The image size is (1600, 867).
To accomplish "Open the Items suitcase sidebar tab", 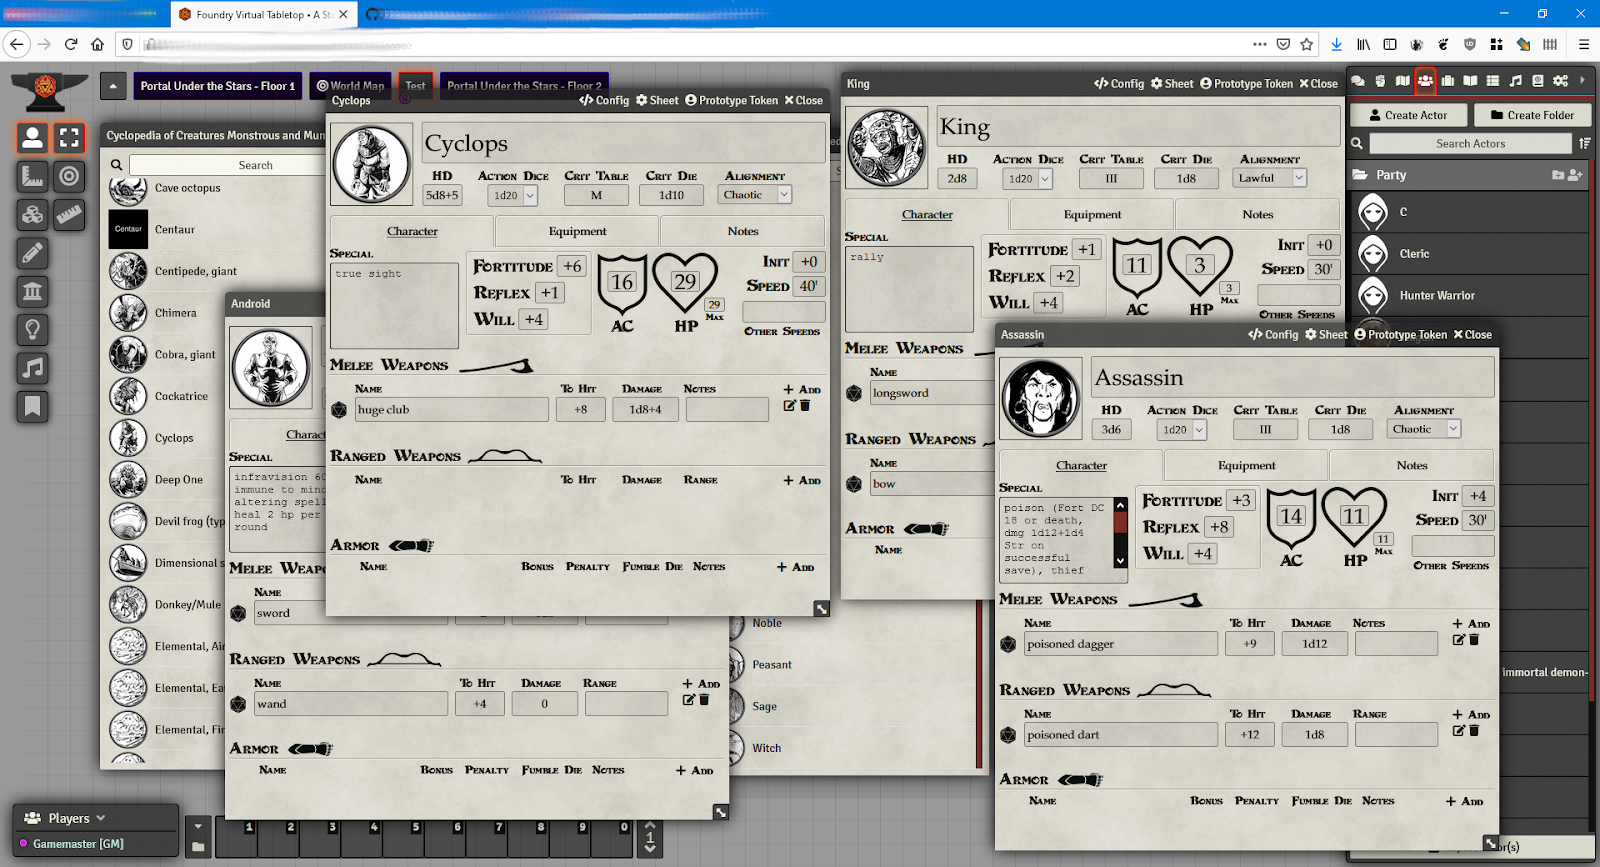I will coord(1448,81).
